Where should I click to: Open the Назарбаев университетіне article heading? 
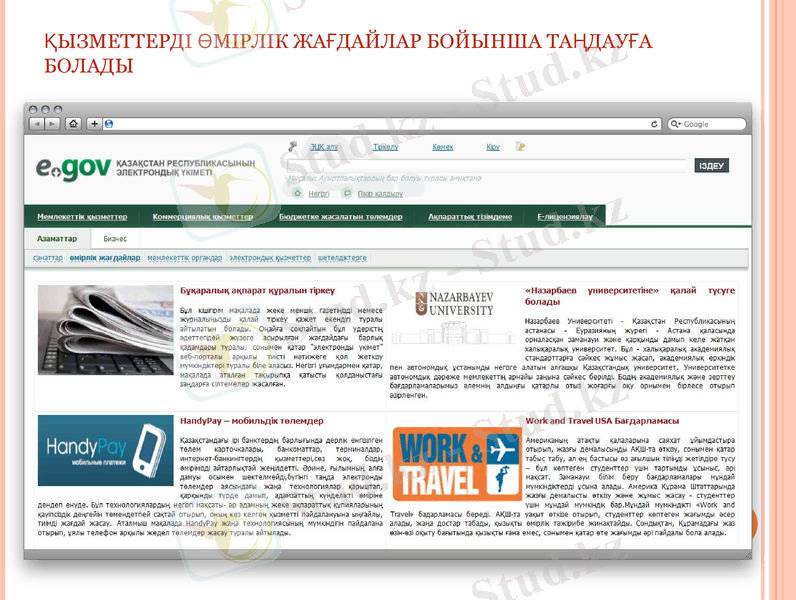(629, 296)
